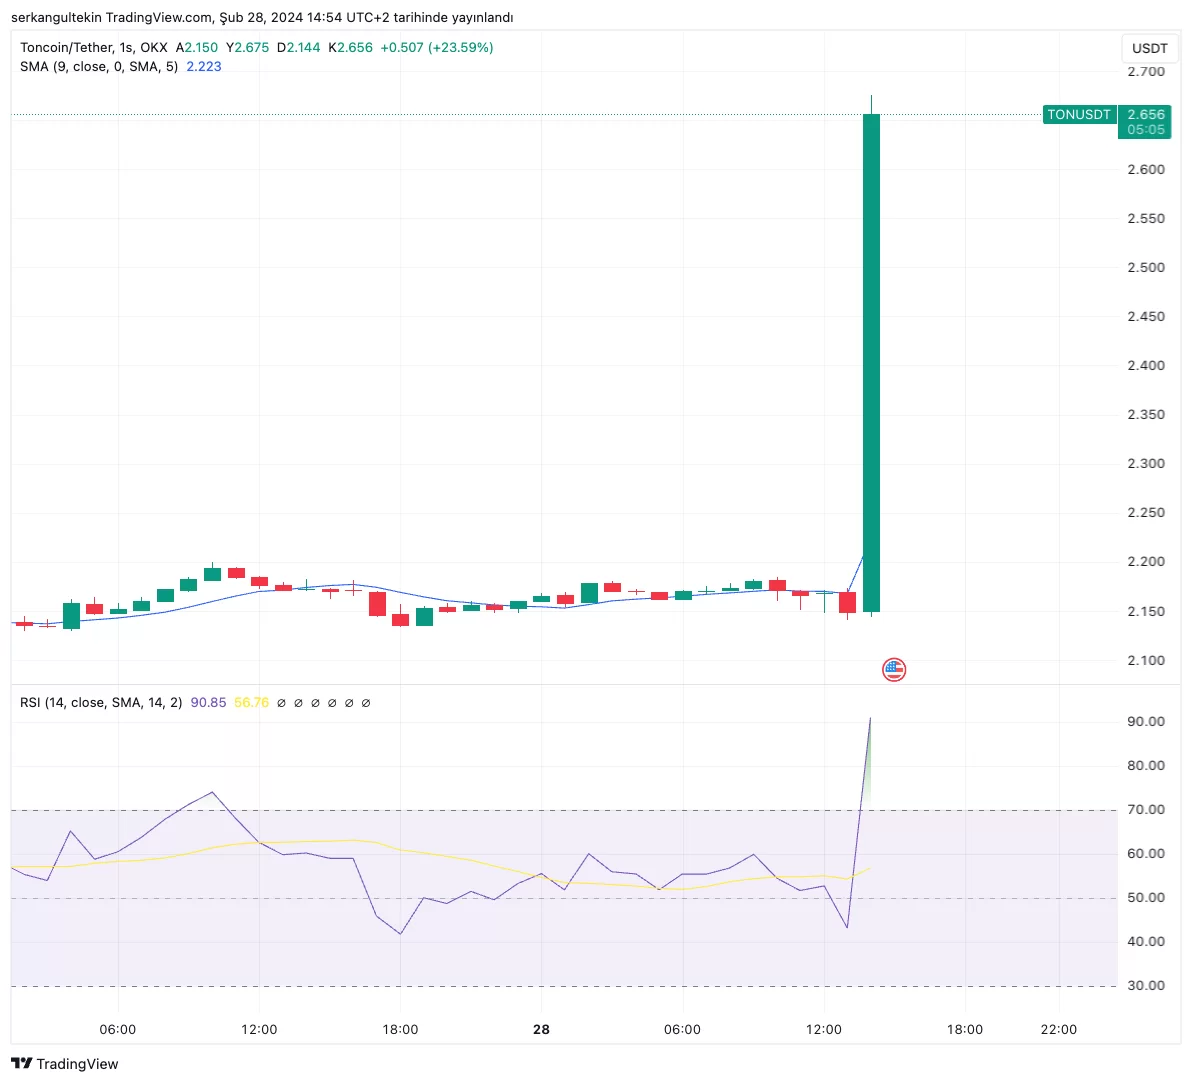The width and height of the screenshot is (1192, 1083).
Task: Click the 22:00 time axis label
Action: coord(1058,1030)
